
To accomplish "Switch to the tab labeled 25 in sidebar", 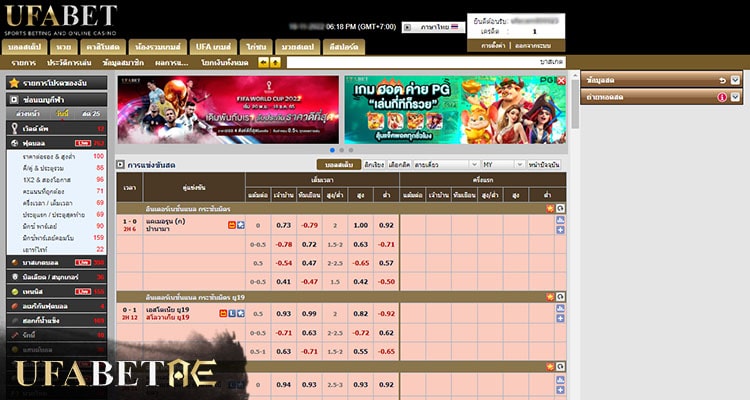I will 88,114.
